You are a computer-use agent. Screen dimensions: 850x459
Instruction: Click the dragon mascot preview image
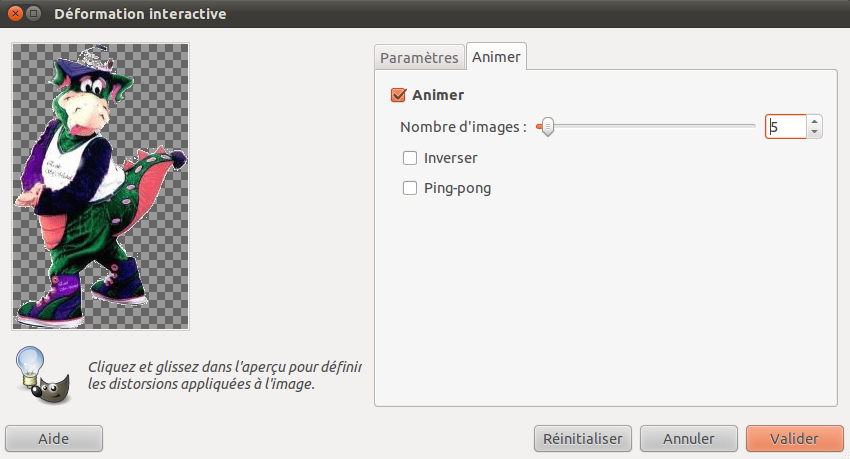100,186
